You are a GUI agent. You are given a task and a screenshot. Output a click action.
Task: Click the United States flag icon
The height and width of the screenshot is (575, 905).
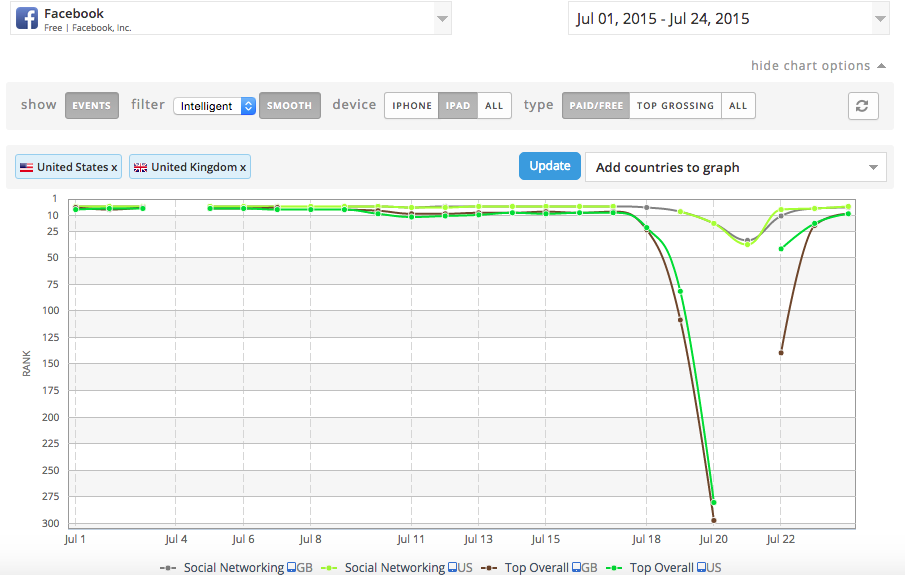pyautogui.click(x=27, y=167)
